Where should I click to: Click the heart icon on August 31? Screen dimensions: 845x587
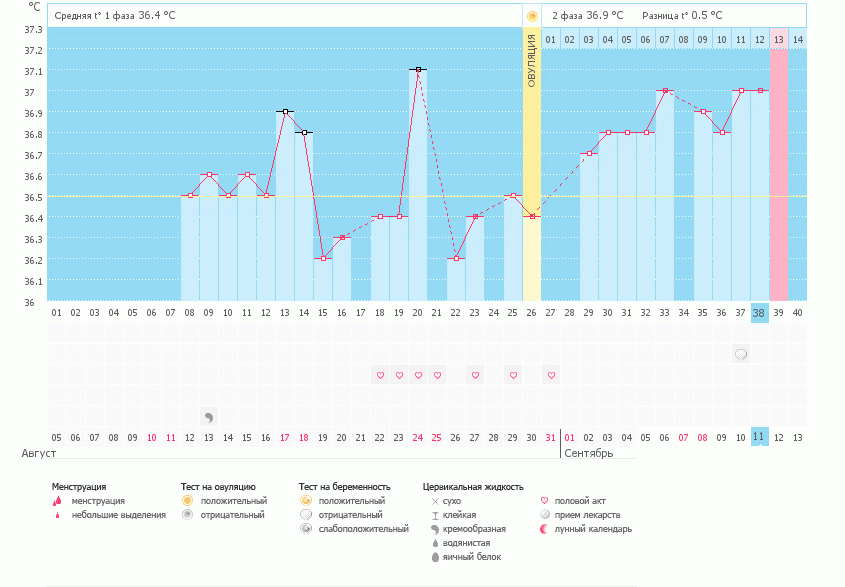pos(551,375)
